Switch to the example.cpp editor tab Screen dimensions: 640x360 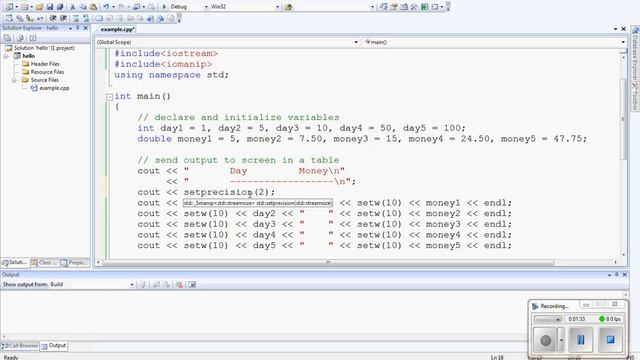[x=117, y=29]
